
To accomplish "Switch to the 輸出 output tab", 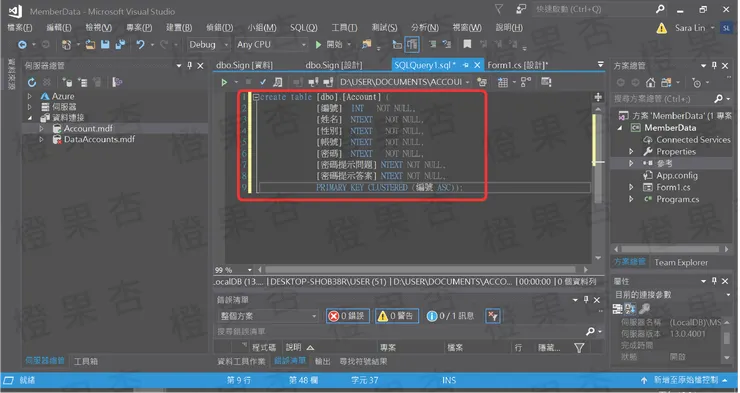I will pyautogui.click(x=323, y=361).
